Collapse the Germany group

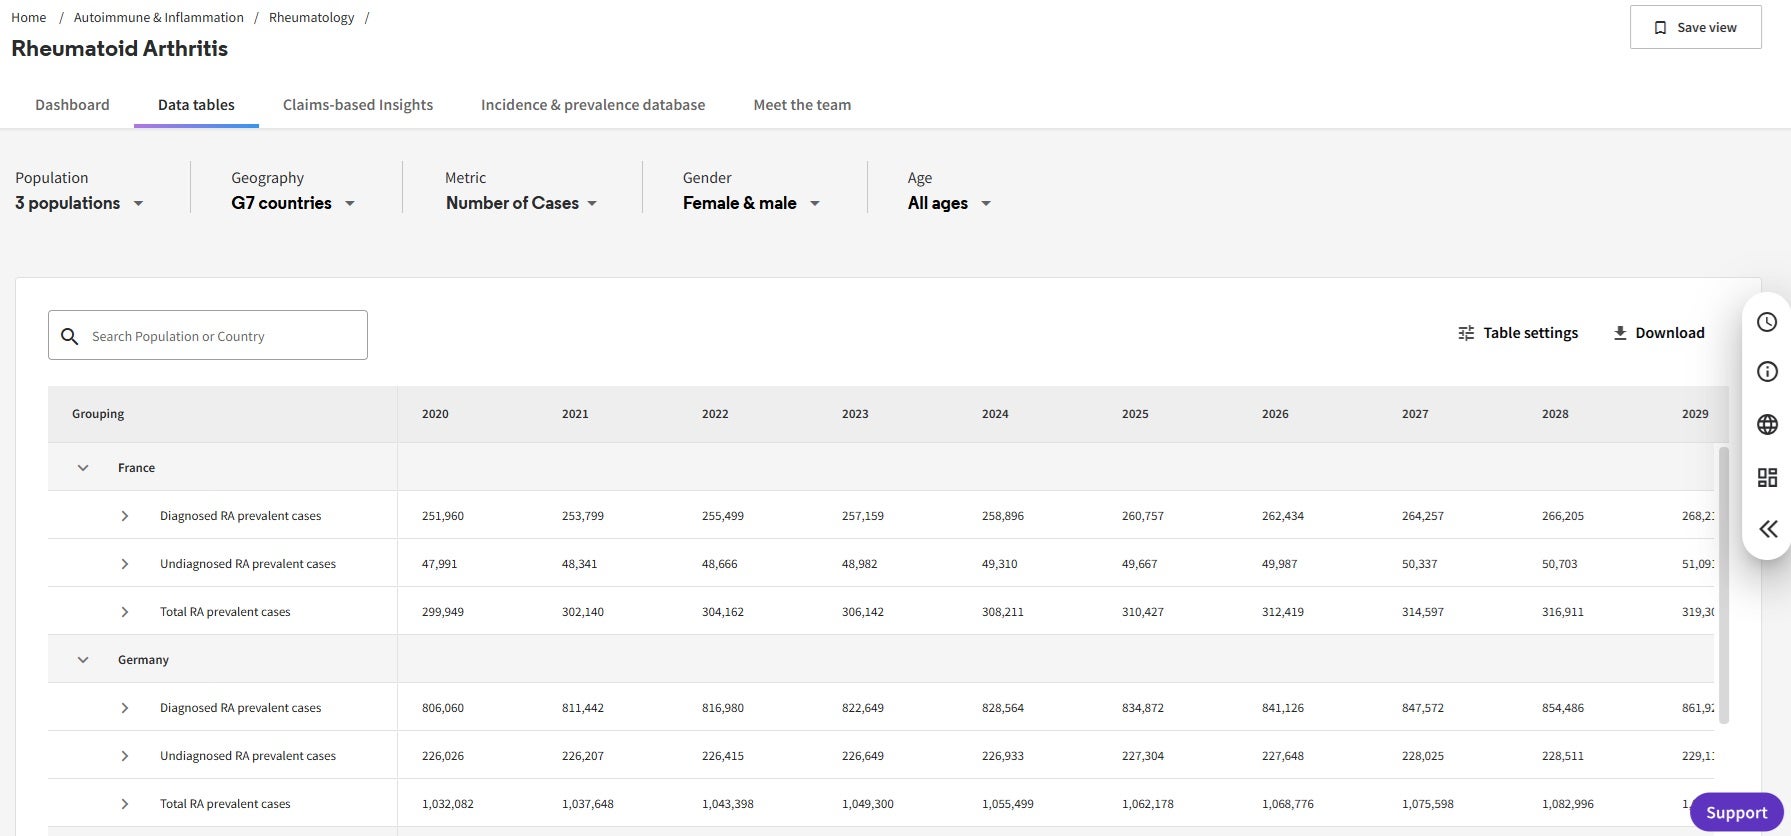tap(83, 660)
